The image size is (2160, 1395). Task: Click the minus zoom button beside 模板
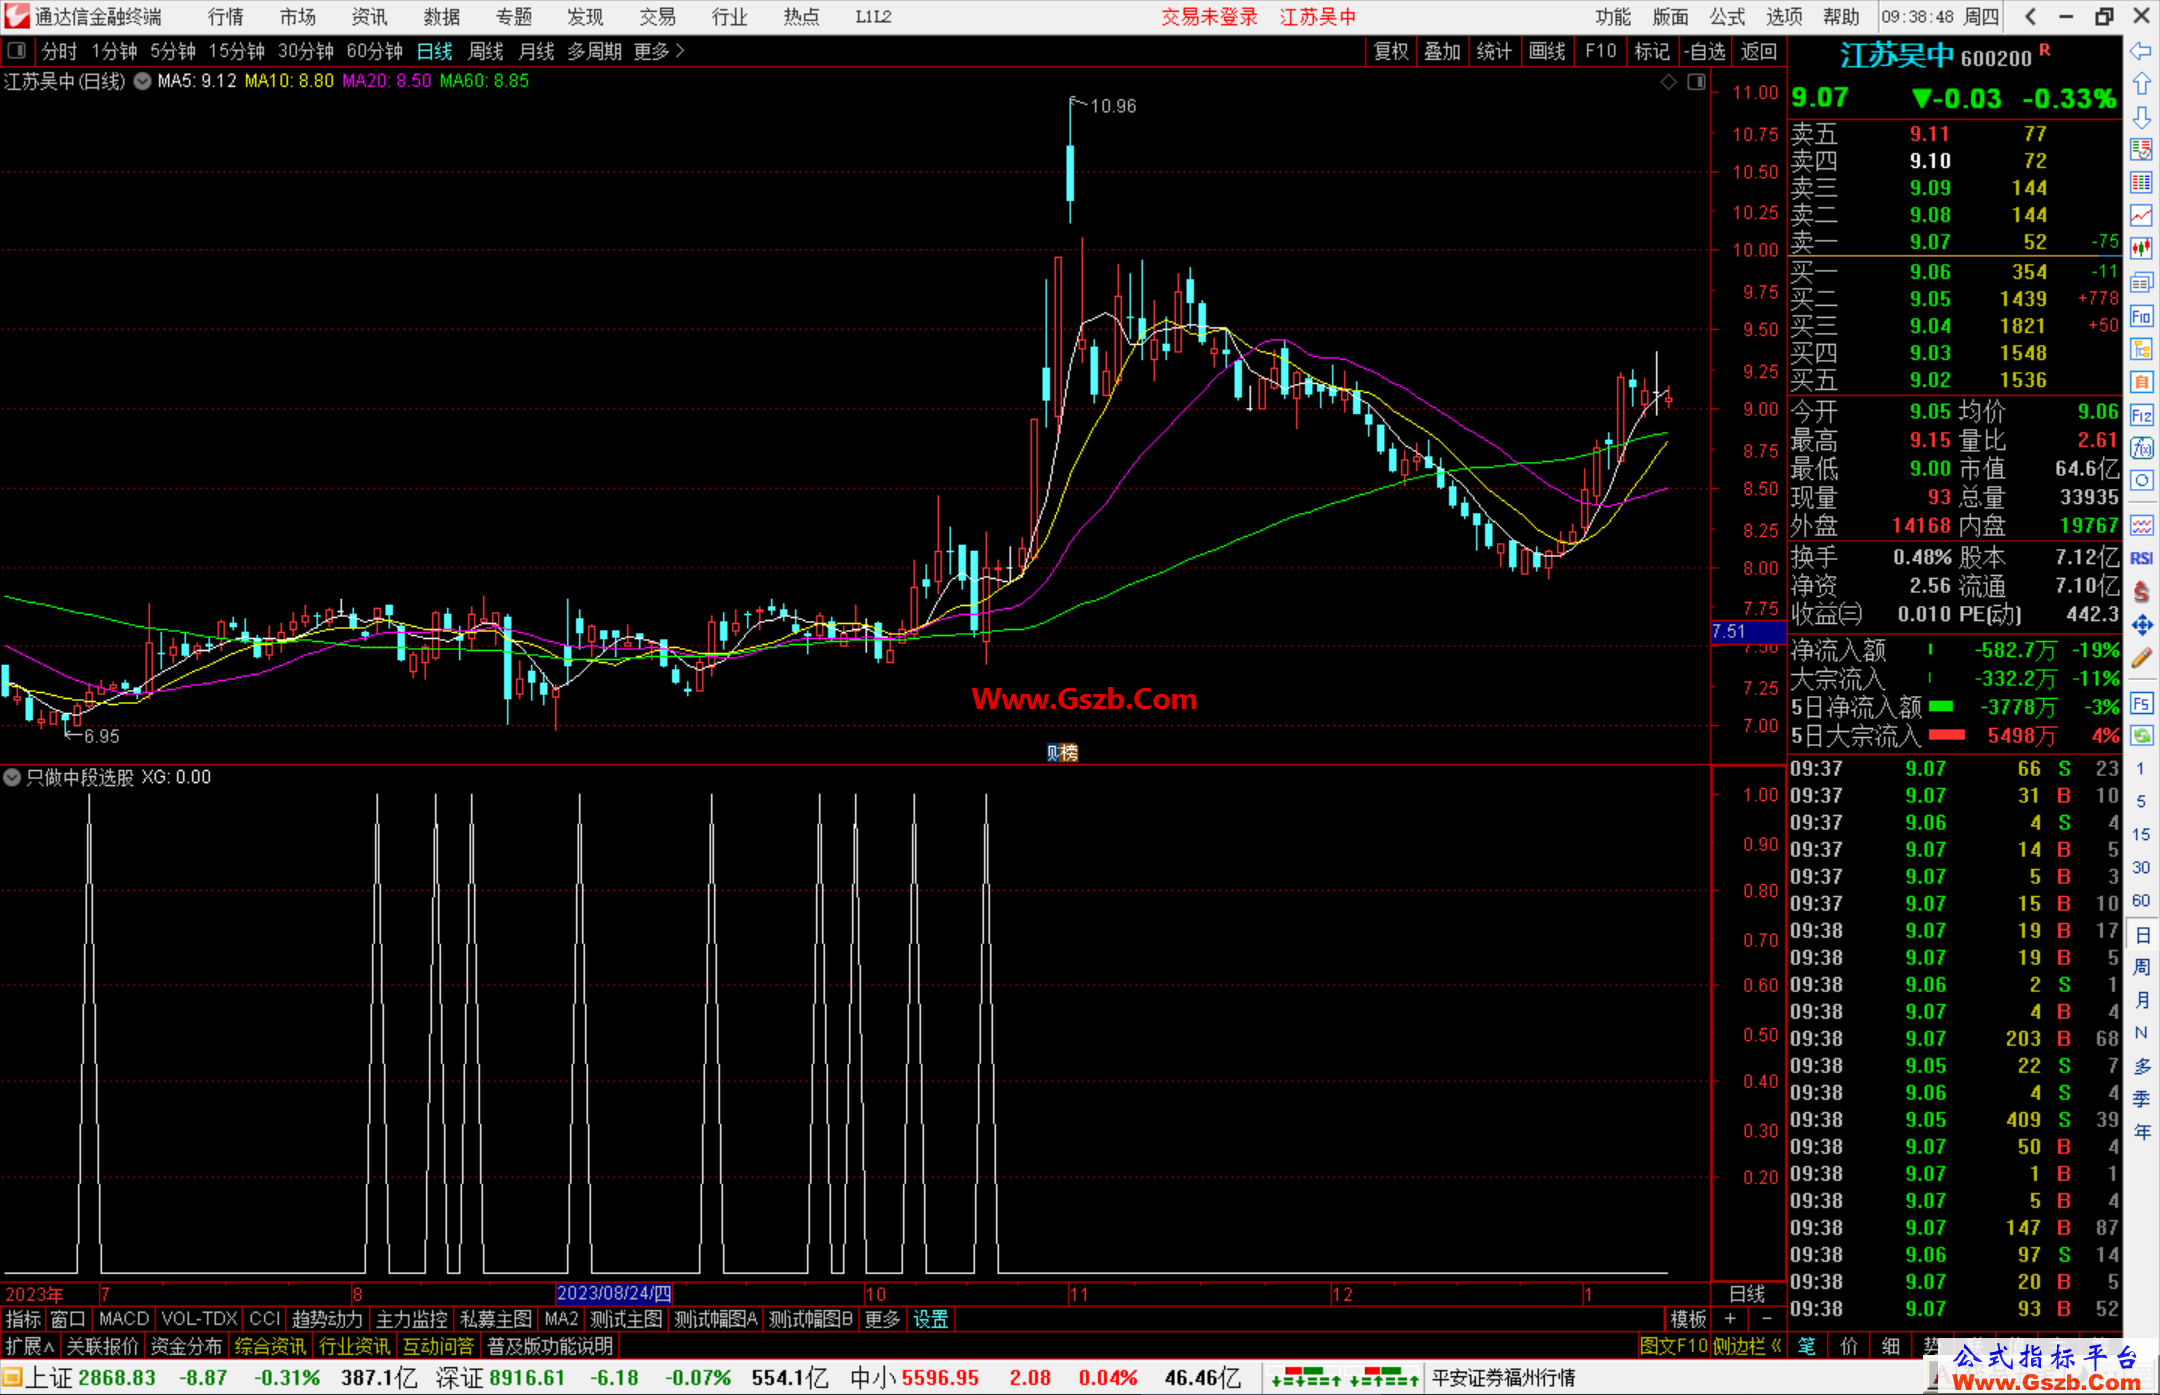[x=1766, y=1319]
